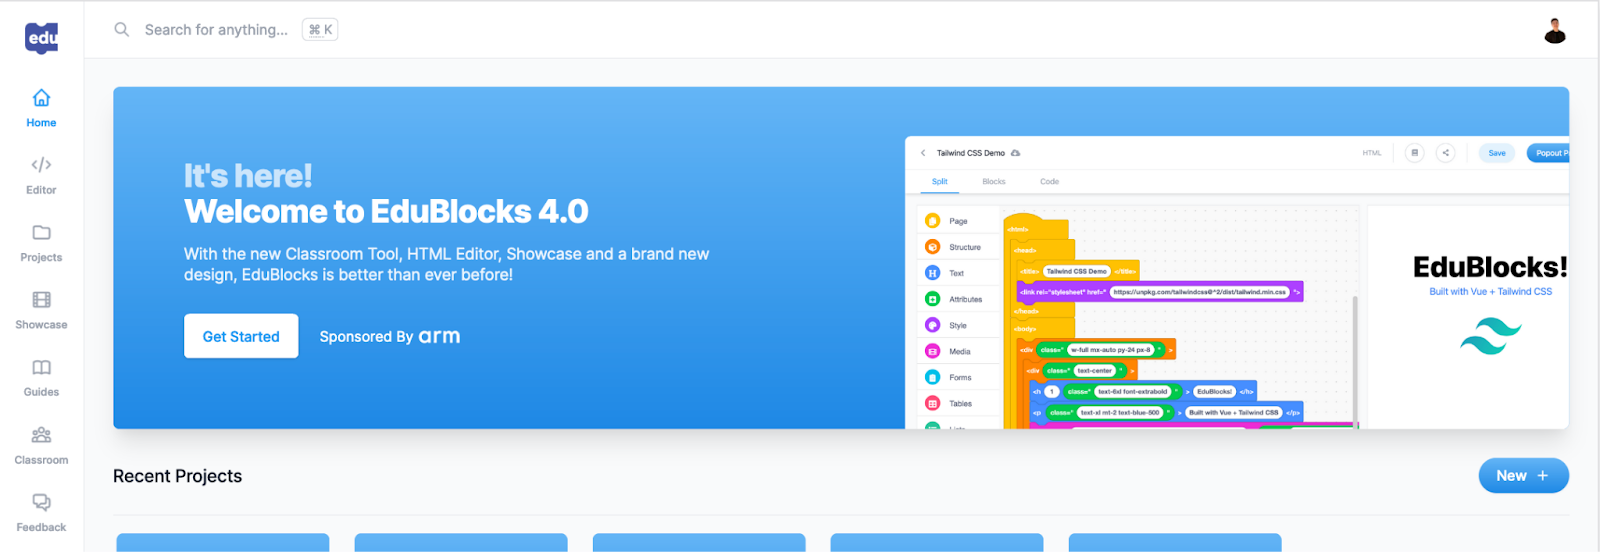Viewport: 1600px width, 552px height.
Task: Click the ⌘K shortcut badge
Action: click(320, 30)
